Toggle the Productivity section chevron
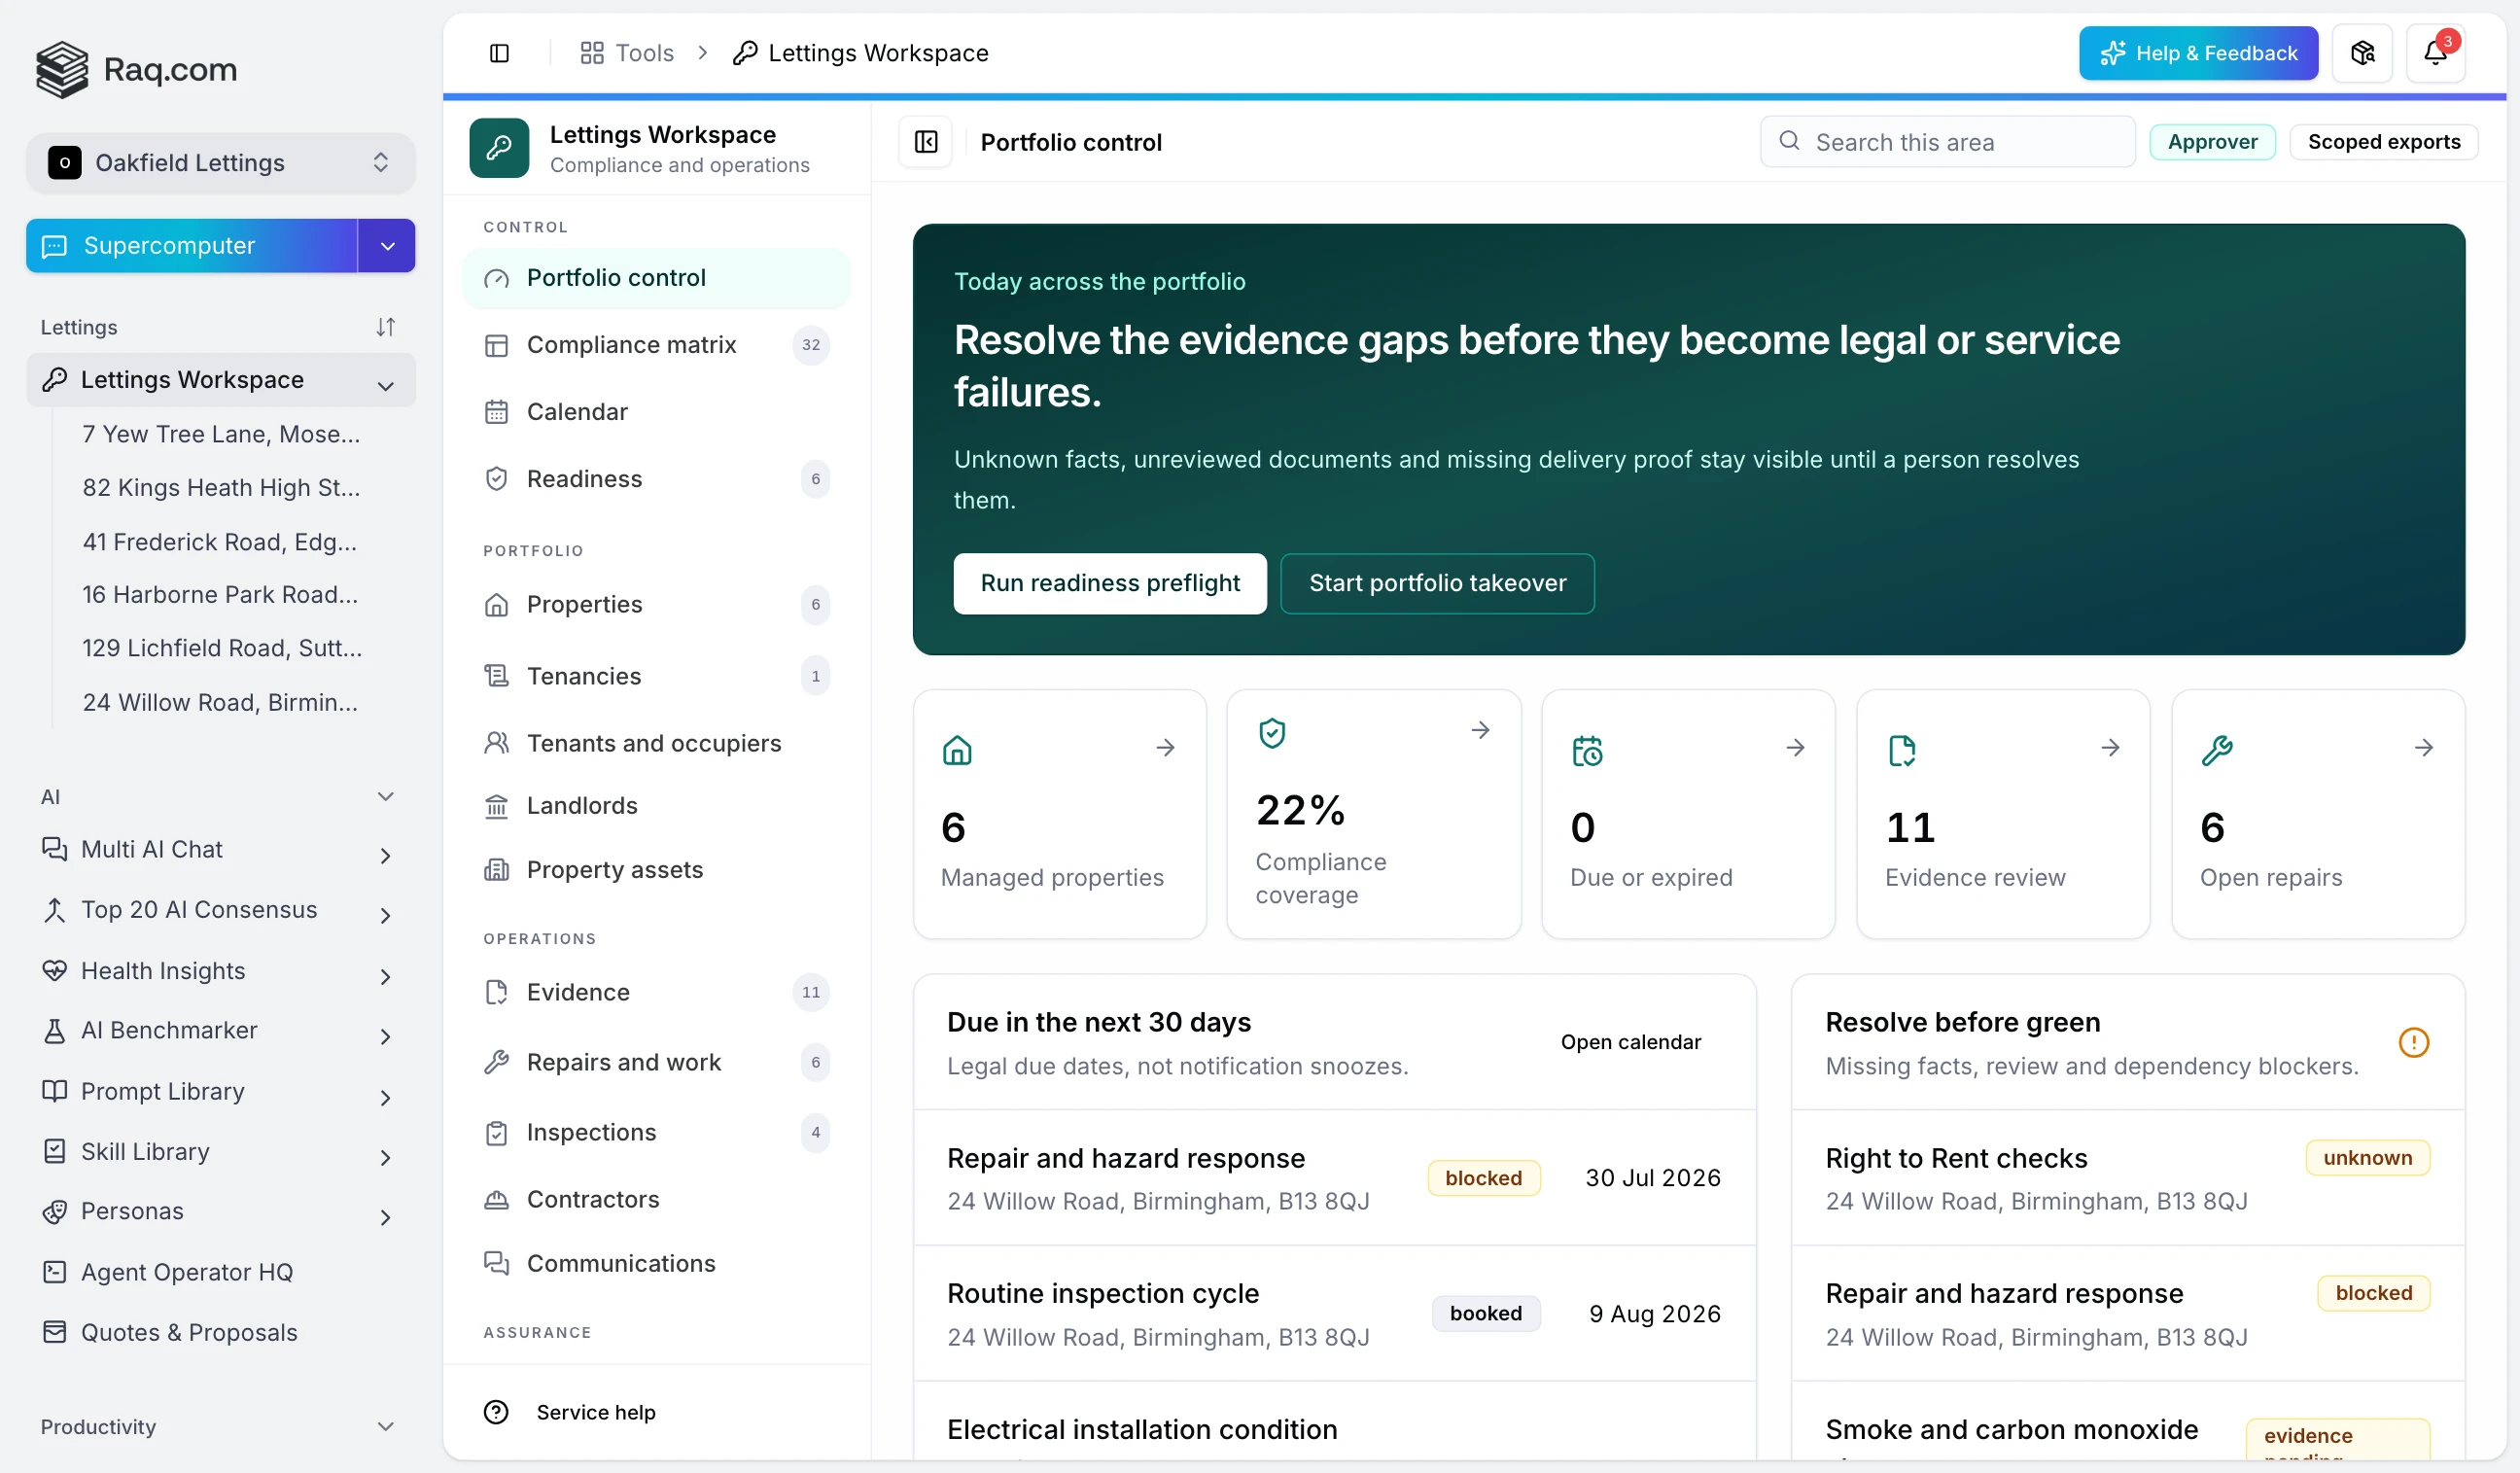2520x1473 pixels. click(x=385, y=1426)
